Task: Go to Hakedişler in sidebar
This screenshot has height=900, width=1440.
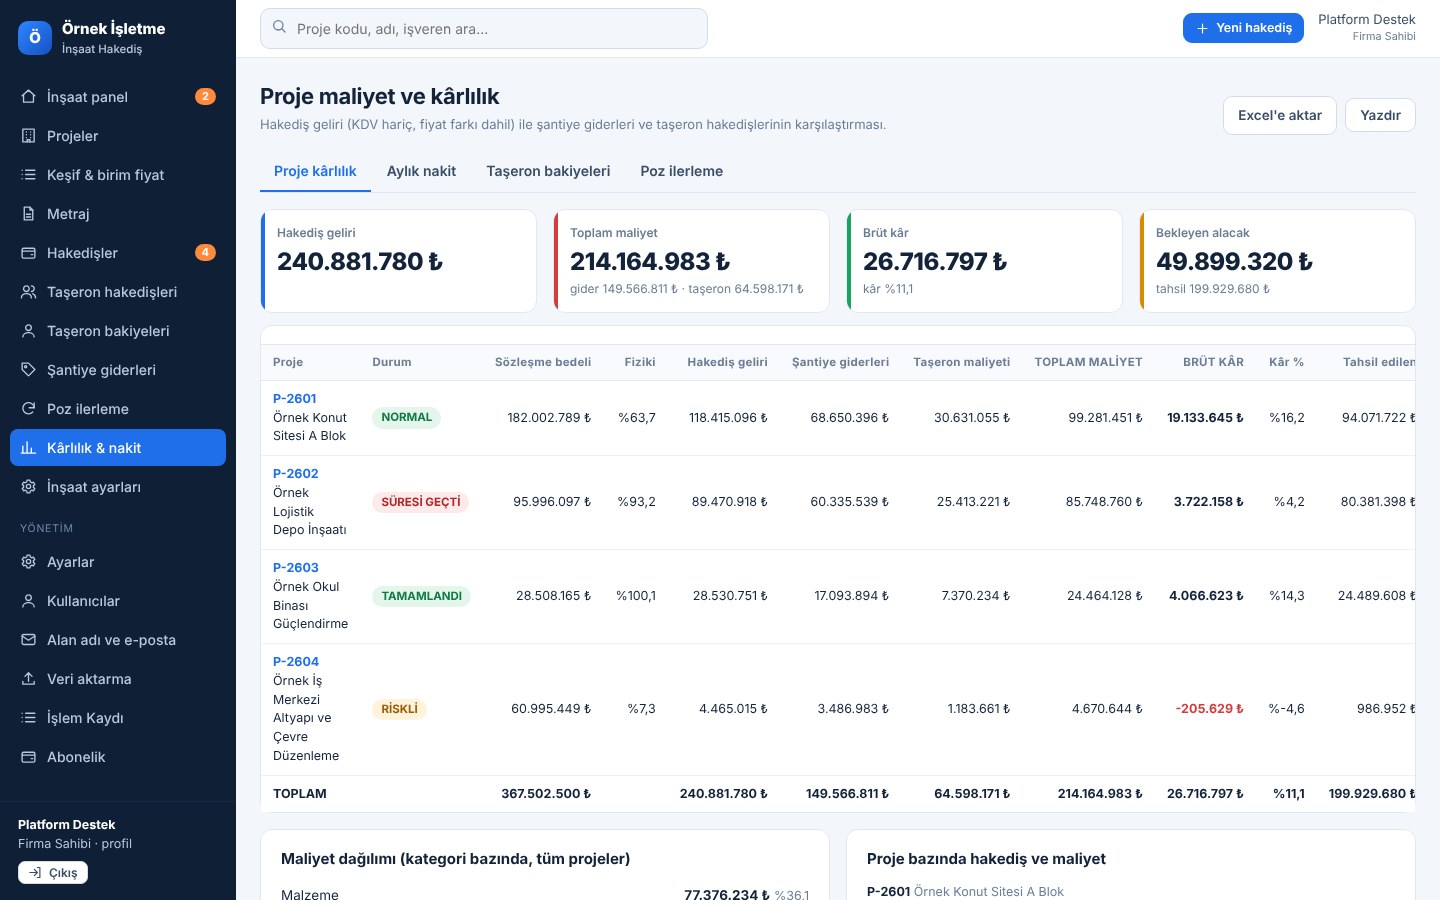Action: click(x=118, y=253)
